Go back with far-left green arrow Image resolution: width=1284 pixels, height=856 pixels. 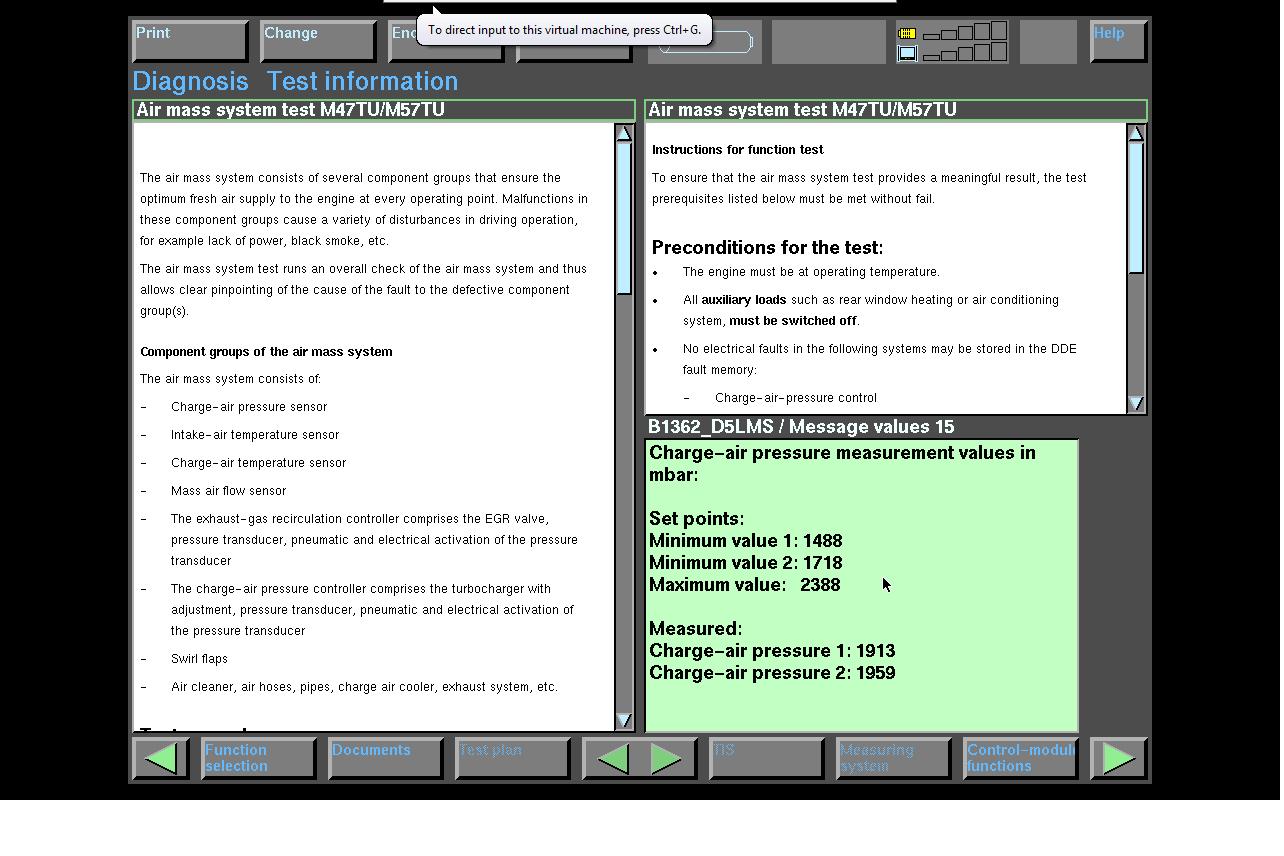click(x=161, y=759)
